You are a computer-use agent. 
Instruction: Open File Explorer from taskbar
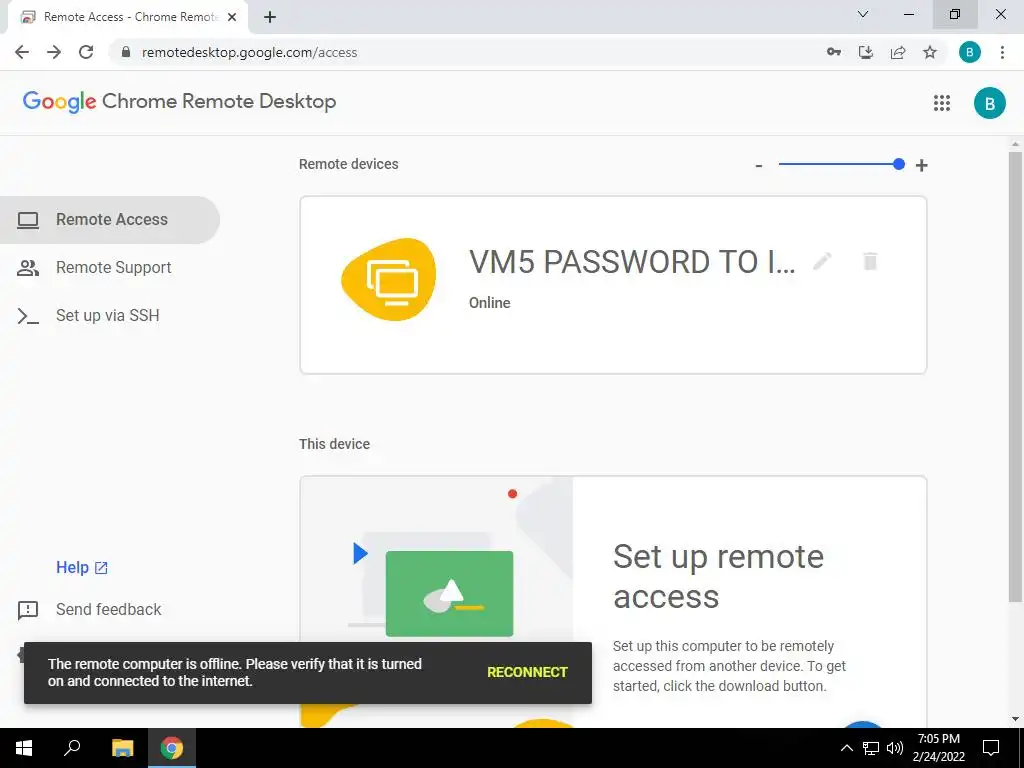tap(122, 748)
